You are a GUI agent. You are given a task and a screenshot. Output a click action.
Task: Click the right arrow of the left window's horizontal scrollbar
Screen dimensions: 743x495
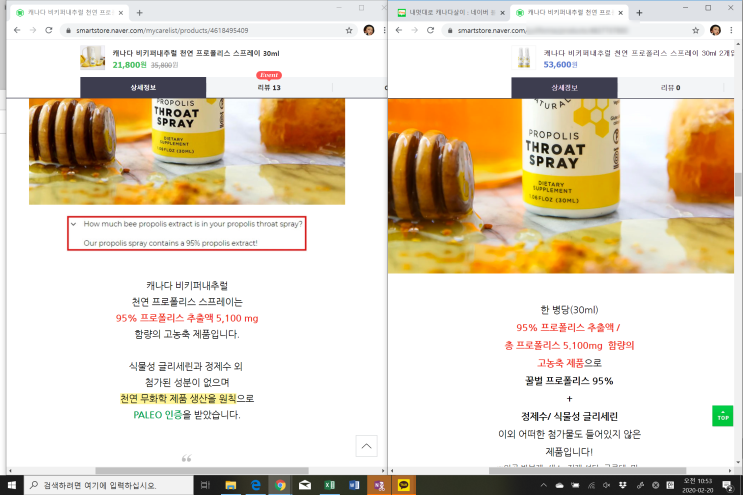click(383, 470)
